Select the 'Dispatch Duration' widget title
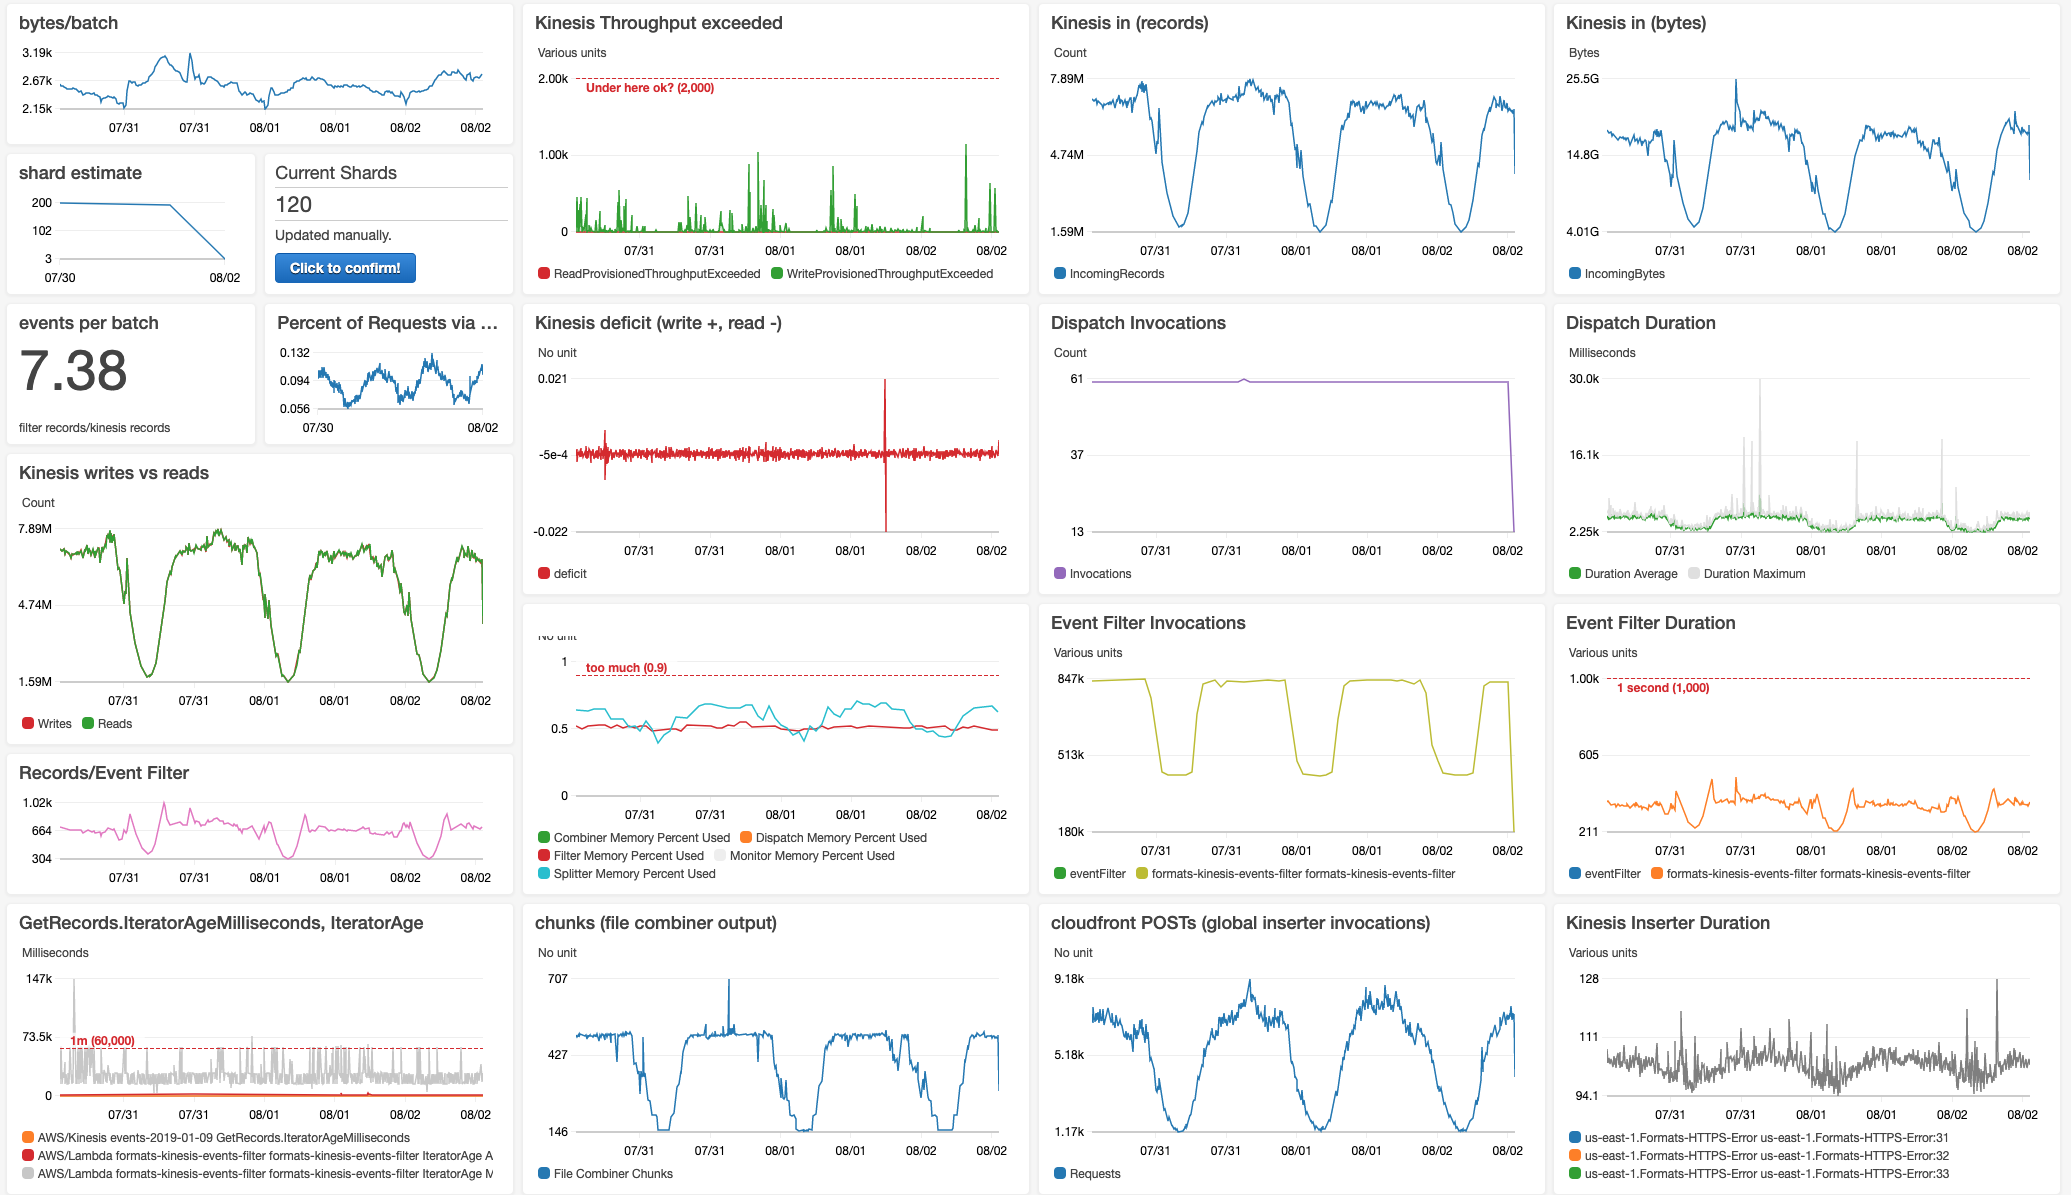The image size is (2071, 1200). [x=1641, y=323]
